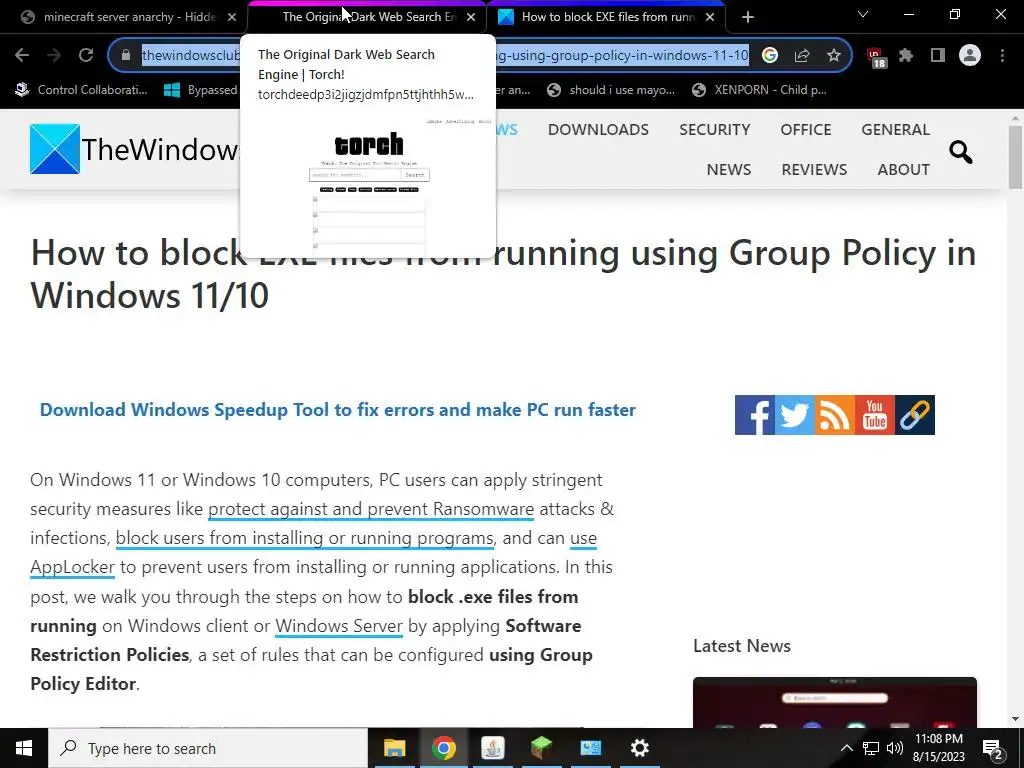The width and height of the screenshot is (1024, 768).
Task: Open the uBlock extension showing 18
Action: [x=875, y=57]
